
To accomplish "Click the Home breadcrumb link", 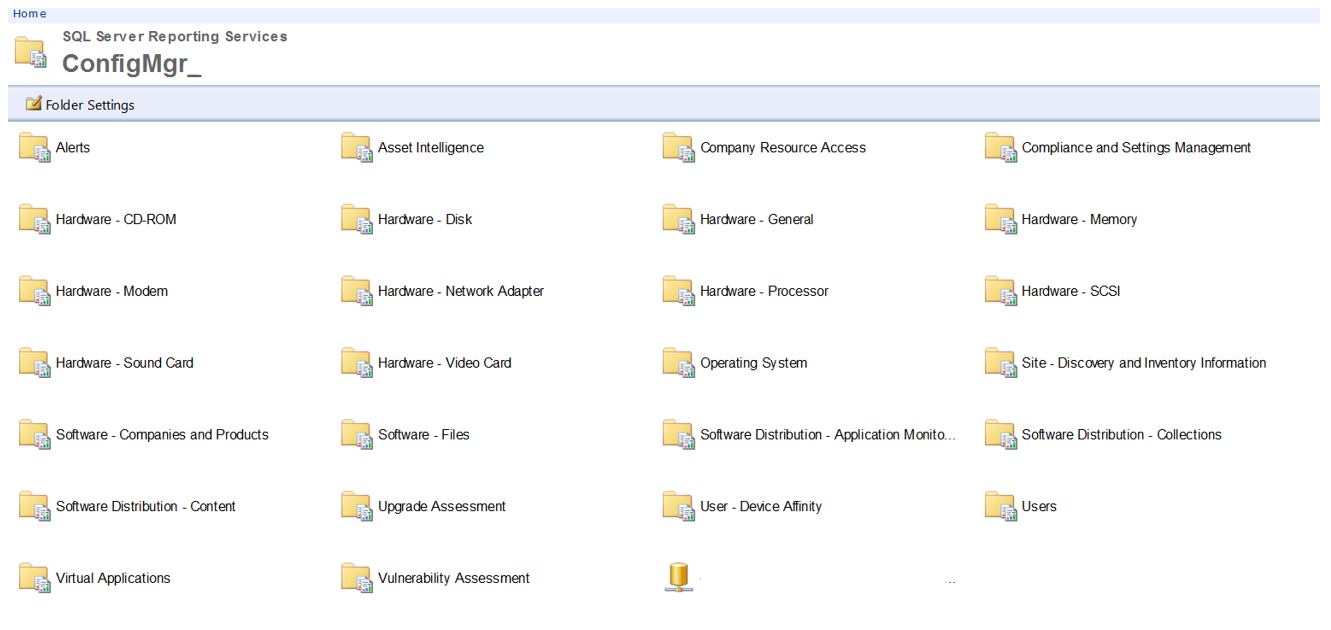I will coord(29,14).
